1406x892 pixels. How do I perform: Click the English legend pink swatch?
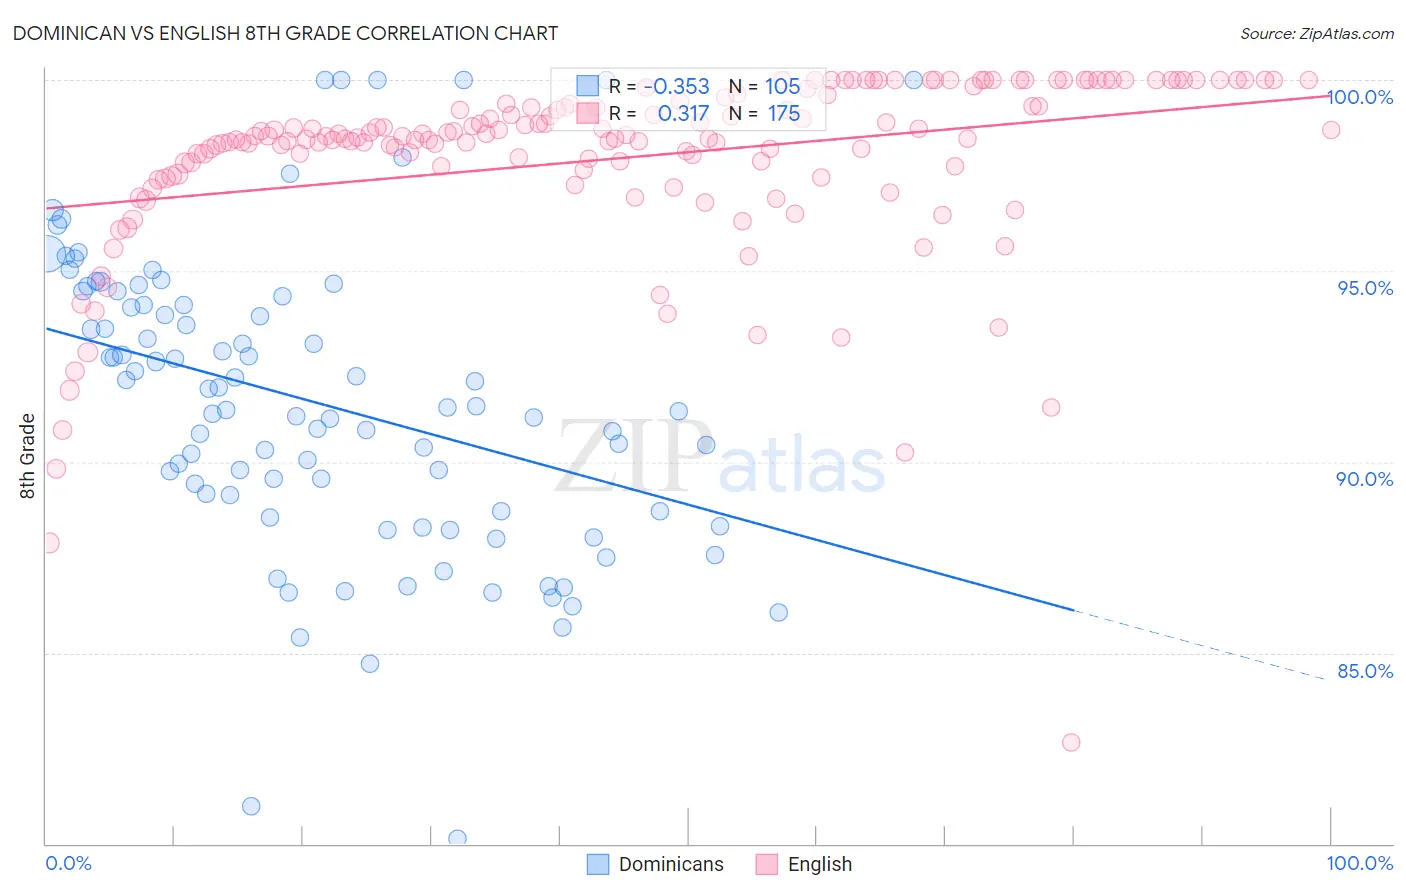click(x=767, y=864)
